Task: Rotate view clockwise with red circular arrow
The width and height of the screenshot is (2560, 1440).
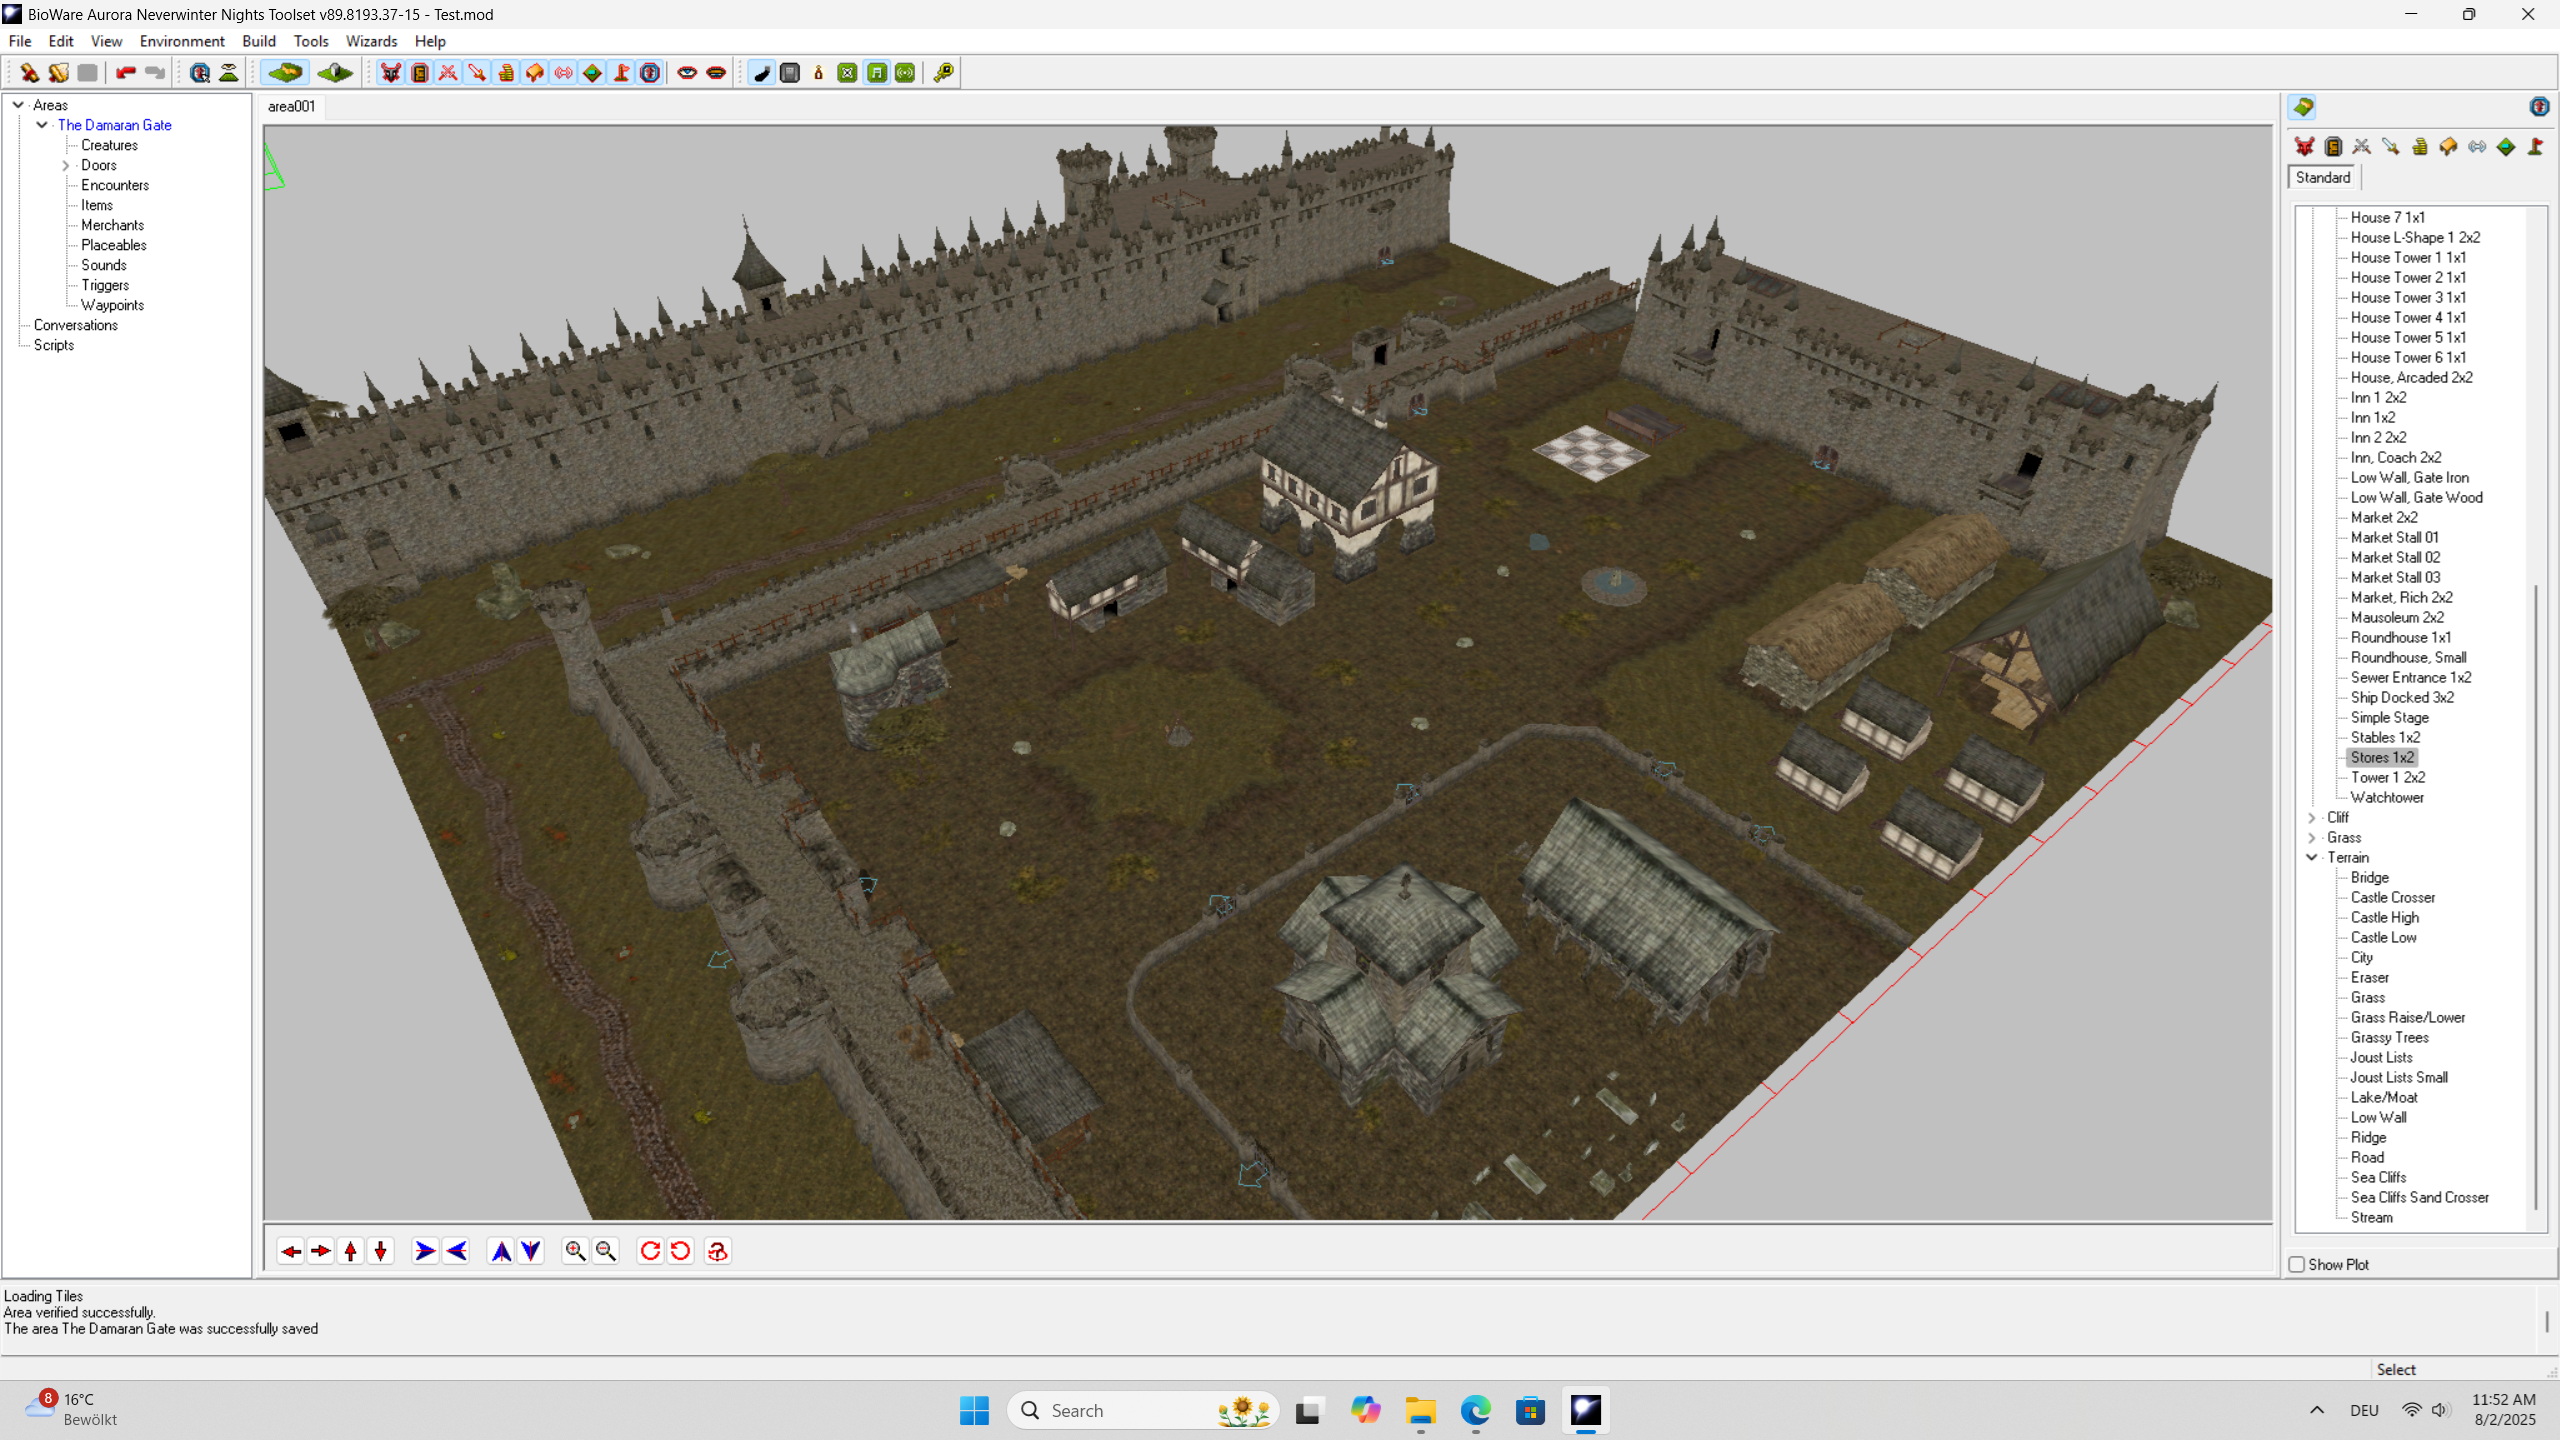Action: (x=650, y=1251)
